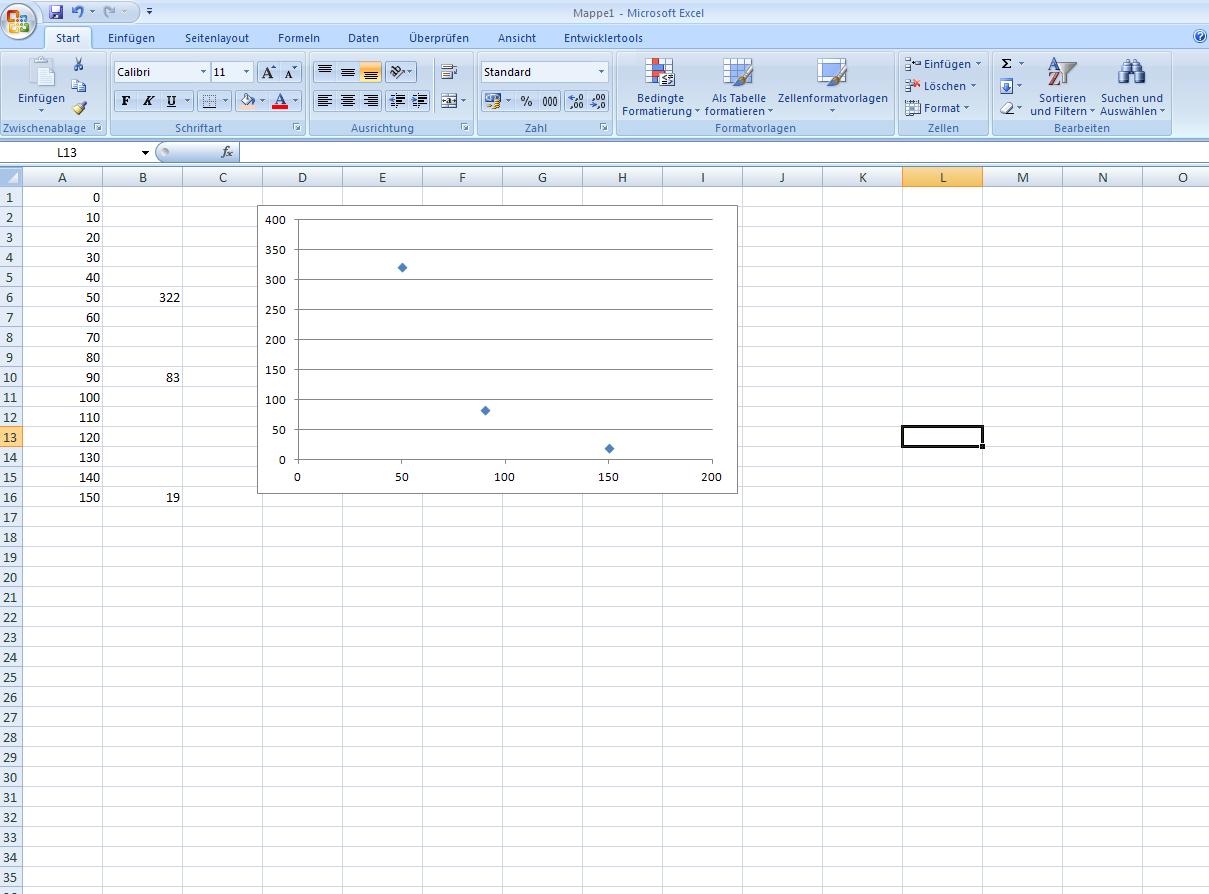Click the AutoSum sigma icon
The width and height of the screenshot is (1209, 894).
[x=1007, y=64]
